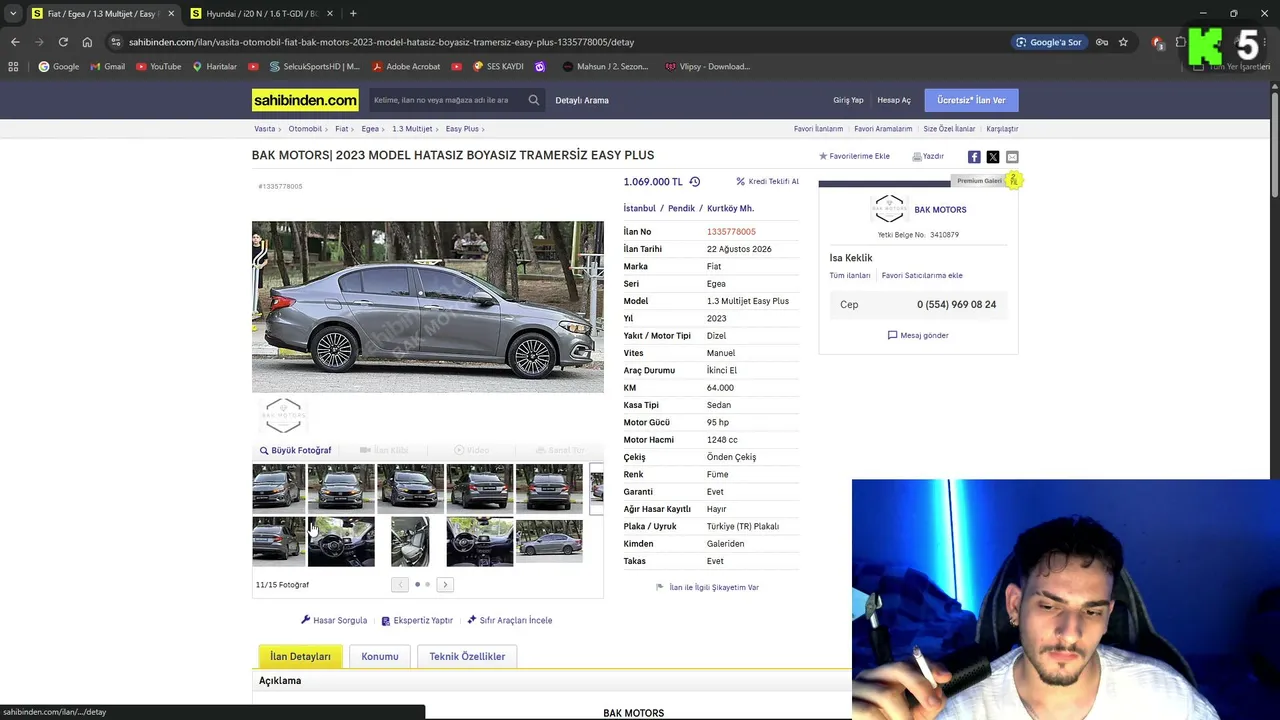The image size is (1280, 720).
Task: Send the listing by email icon
Action: point(1012,157)
